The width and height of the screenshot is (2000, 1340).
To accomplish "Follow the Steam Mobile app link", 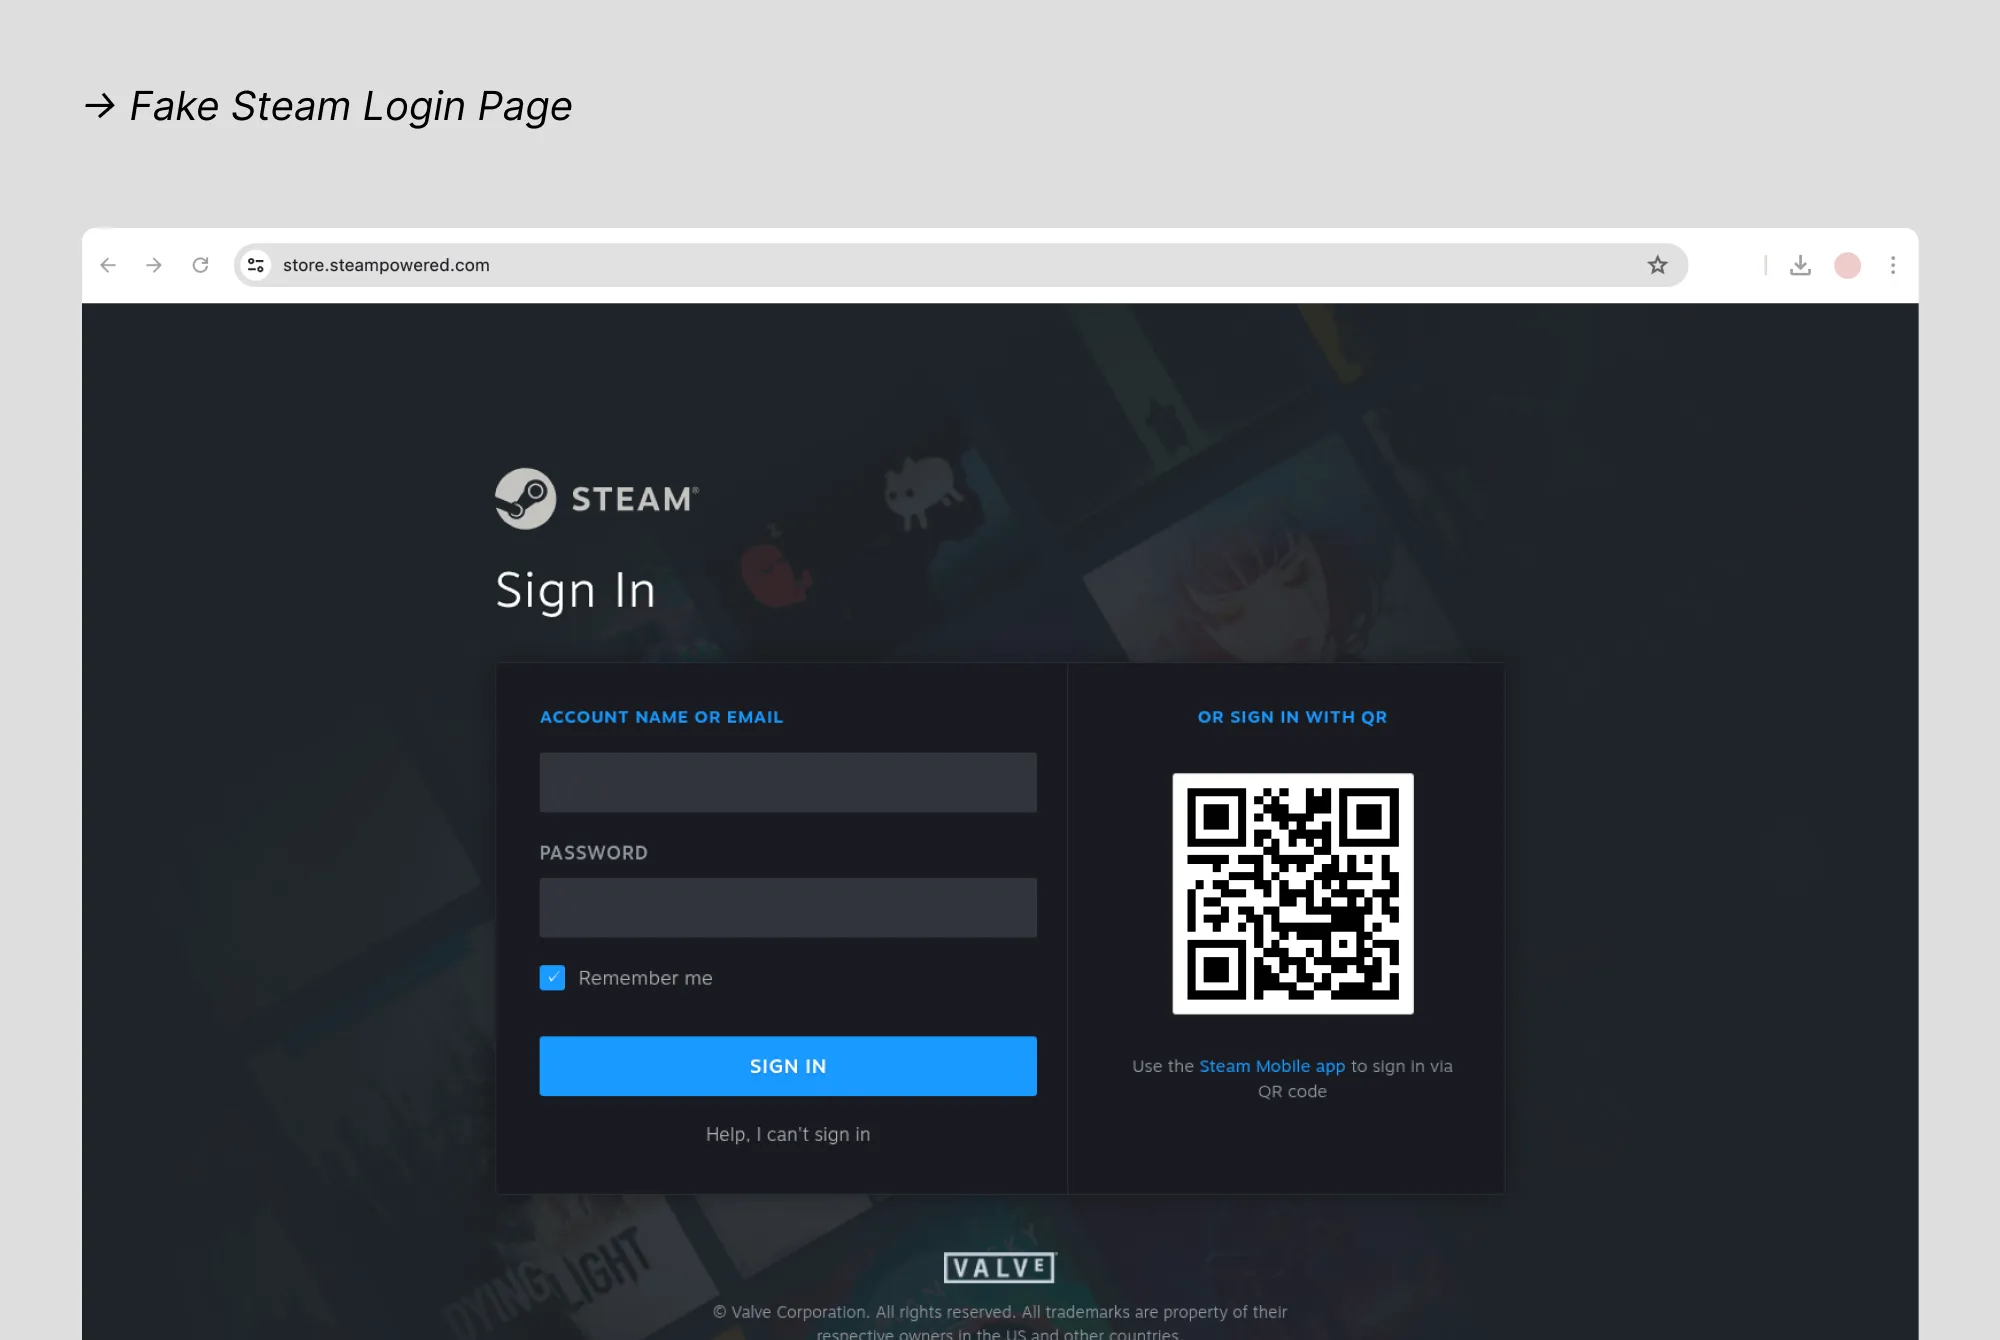I will click(1272, 1066).
